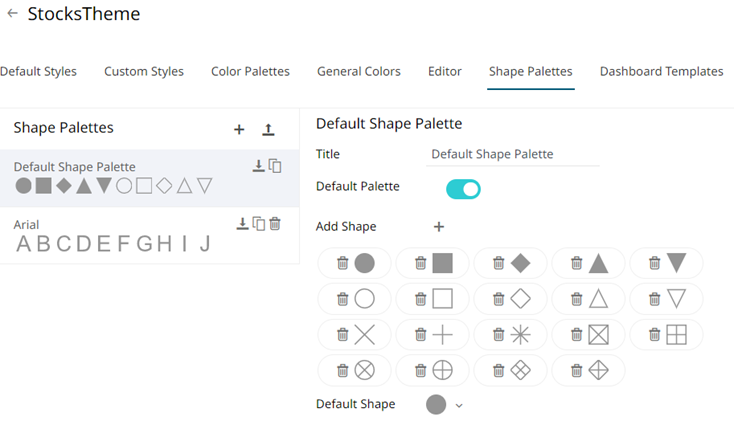The image size is (734, 425).
Task: Expand the Default Shape dropdown
Action: [x=459, y=405]
